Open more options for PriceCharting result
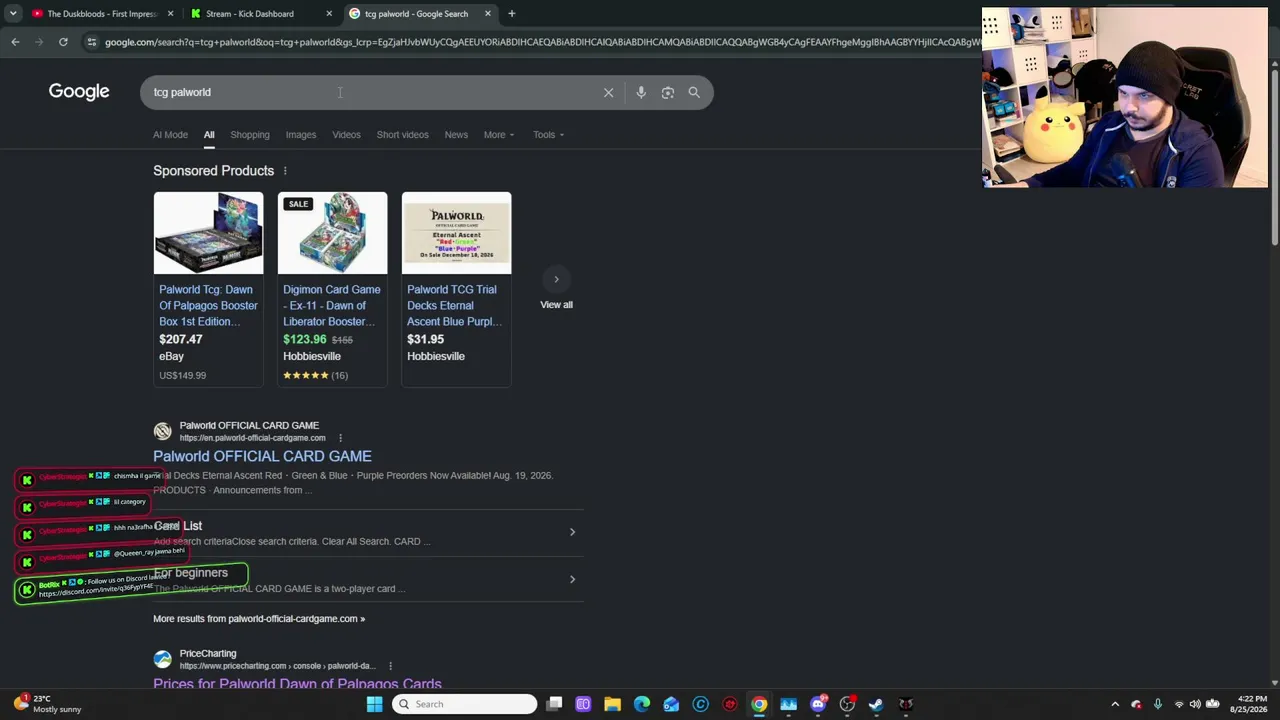The width and height of the screenshot is (1280, 720). tap(390, 666)
